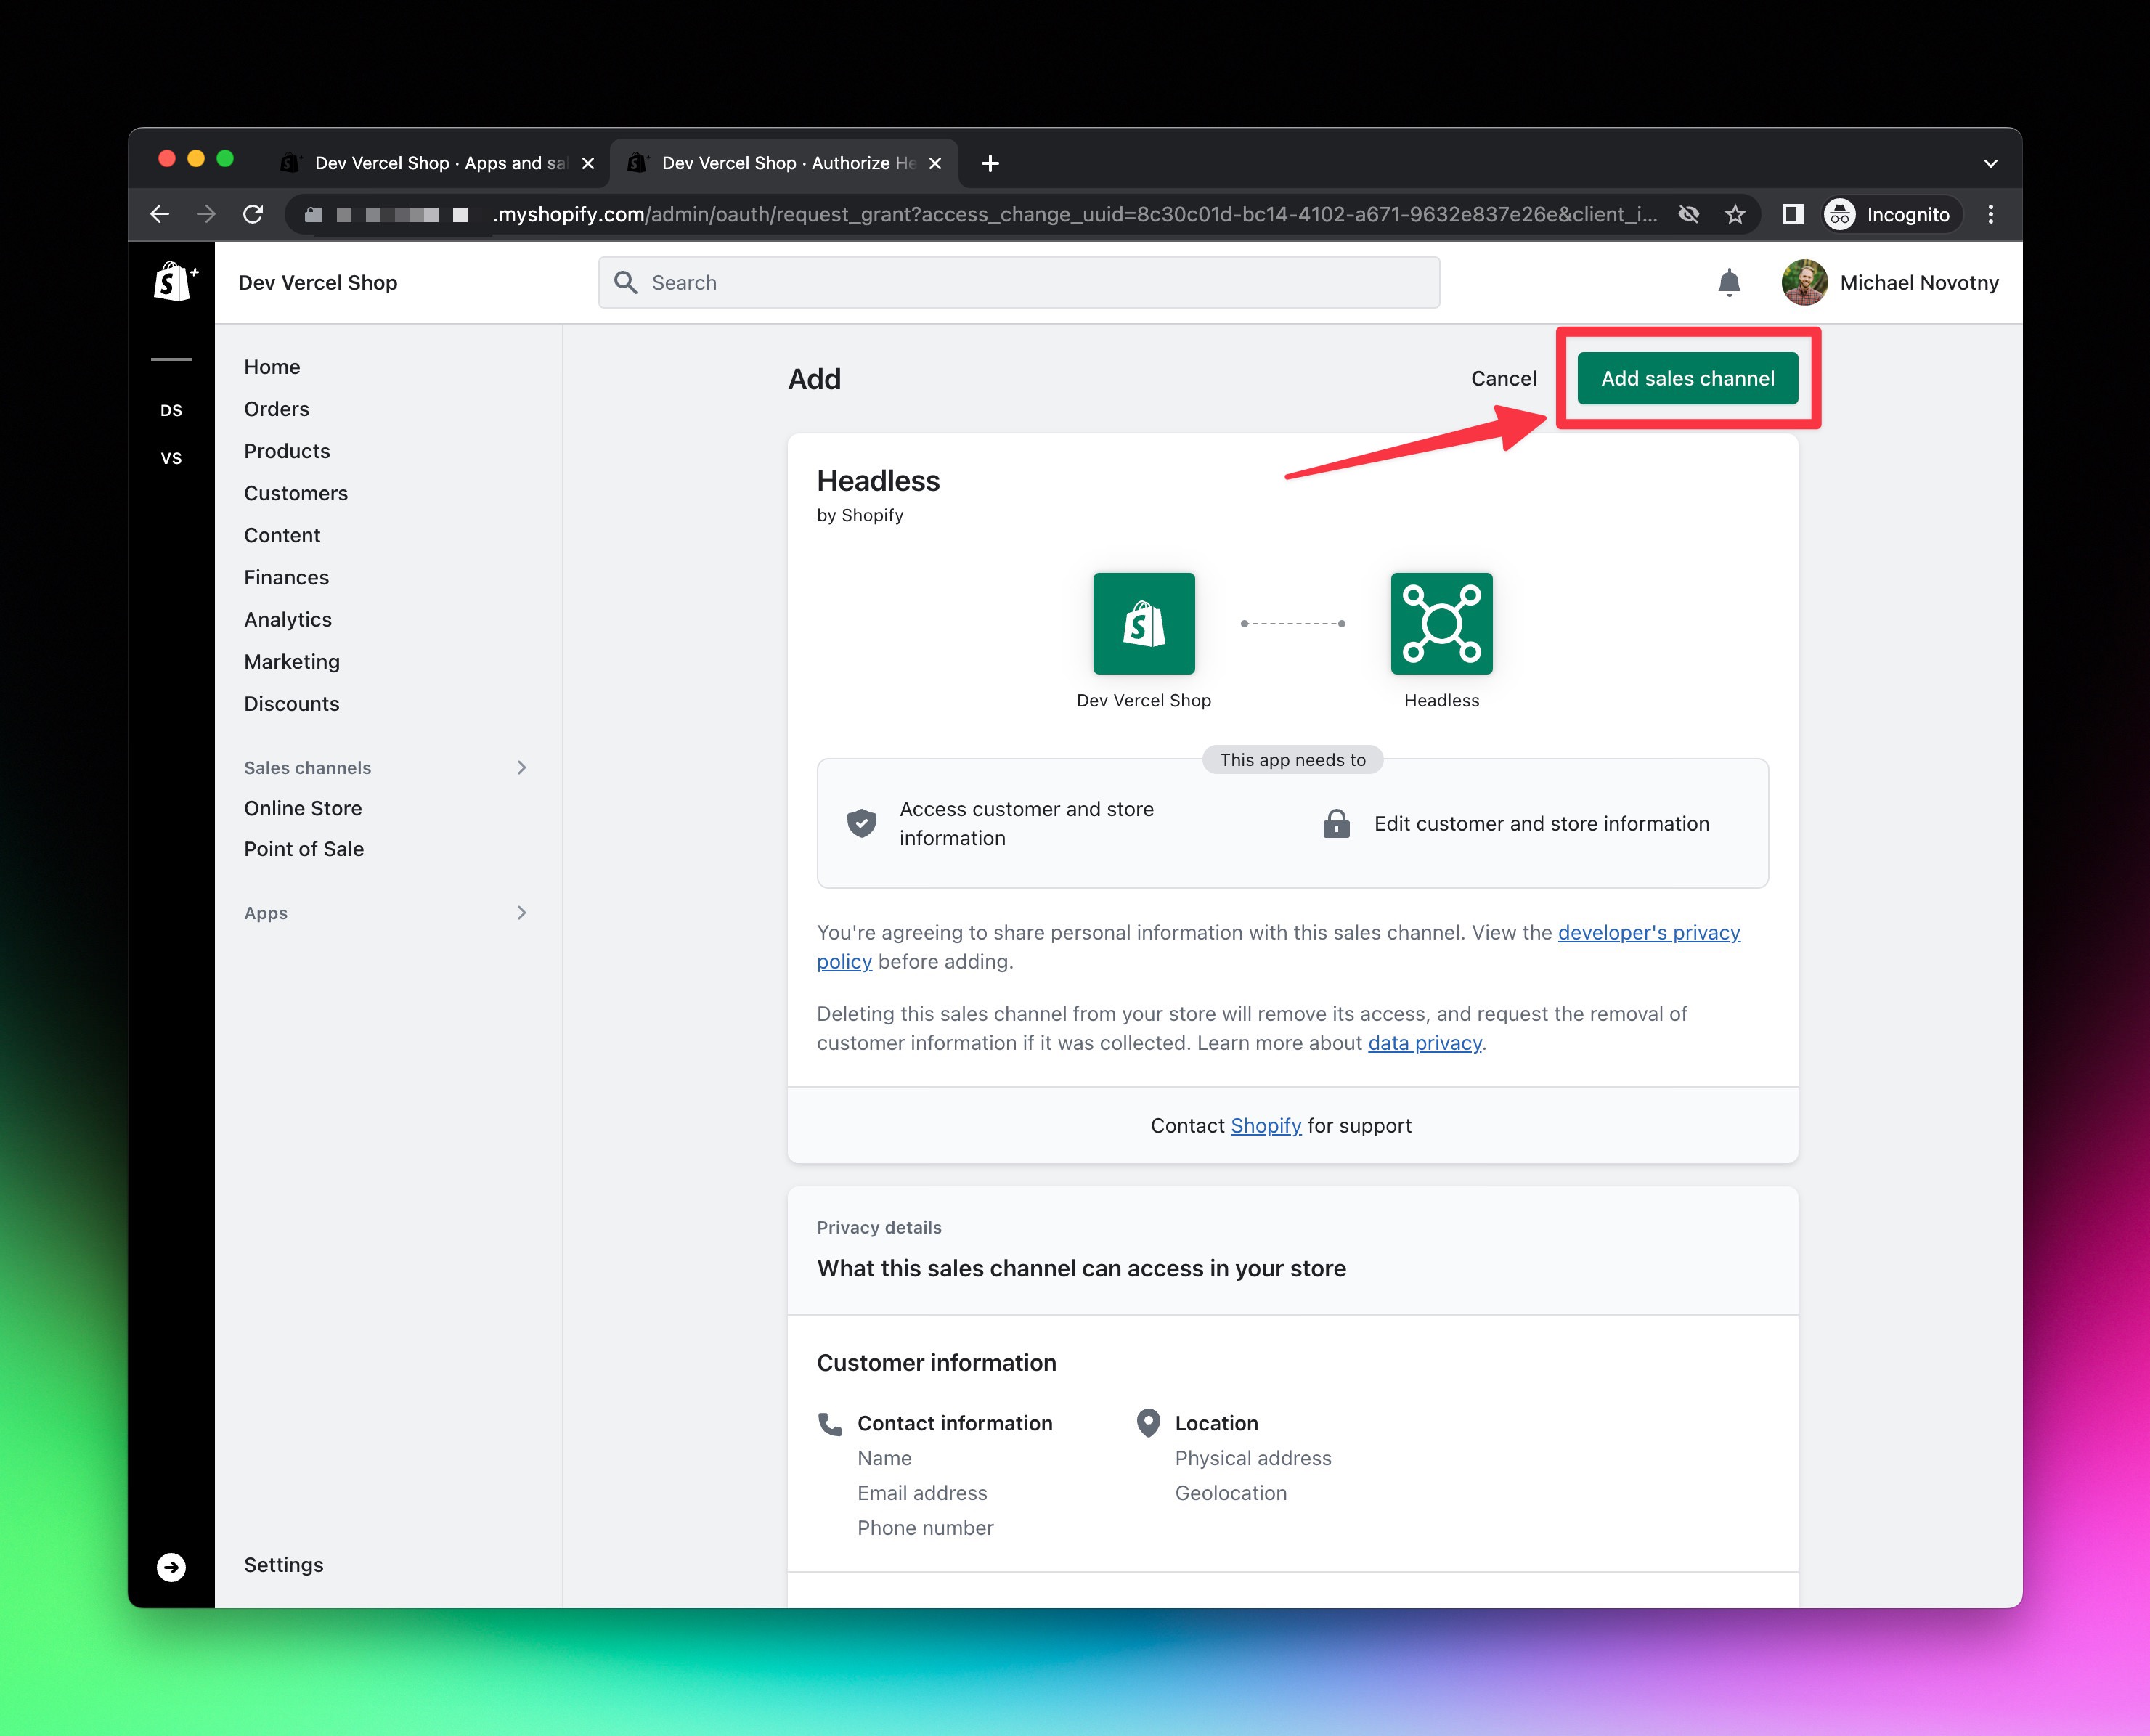Open the Products page
The image size is (2150, 1736).
pos(286,451)
